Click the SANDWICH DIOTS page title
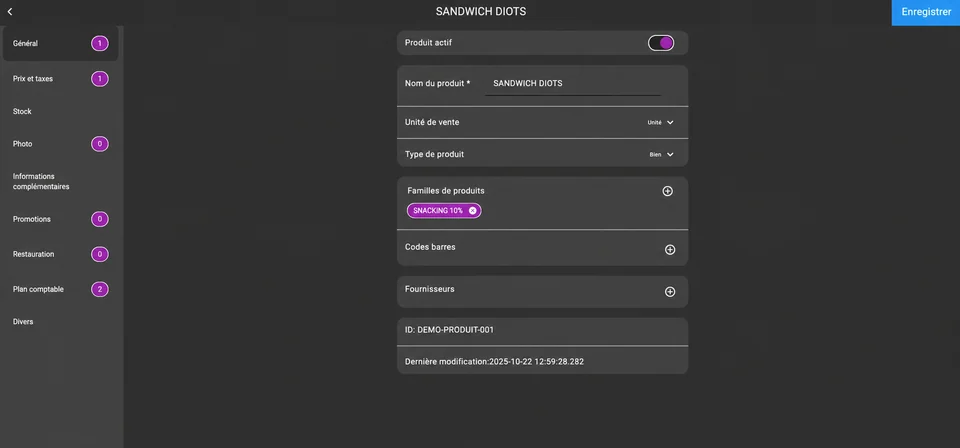Image resolution: width=960 pixels, height=448 pixels. 481,12
